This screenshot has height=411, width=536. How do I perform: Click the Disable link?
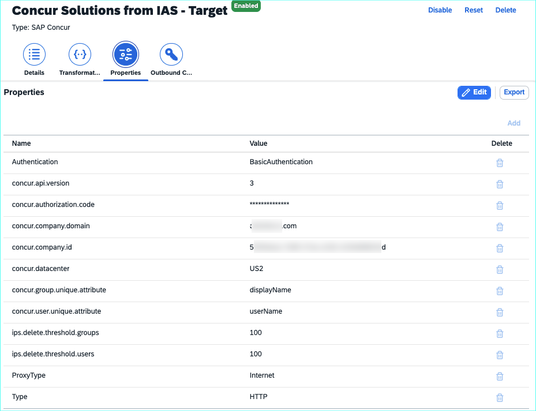(440, 10)
